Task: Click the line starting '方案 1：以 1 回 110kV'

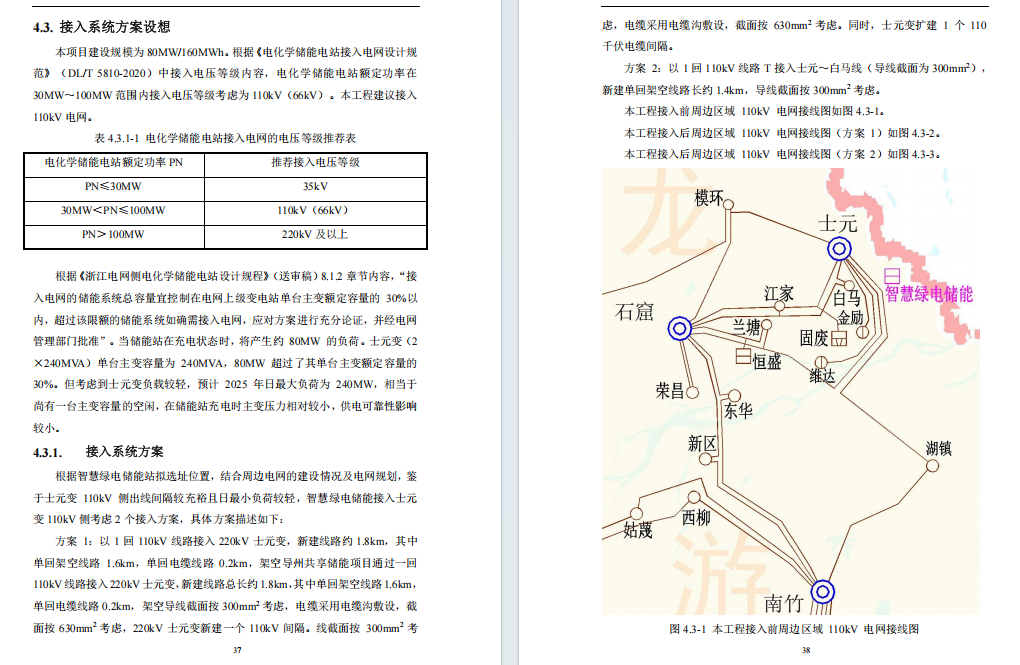Action: point(237,541)
